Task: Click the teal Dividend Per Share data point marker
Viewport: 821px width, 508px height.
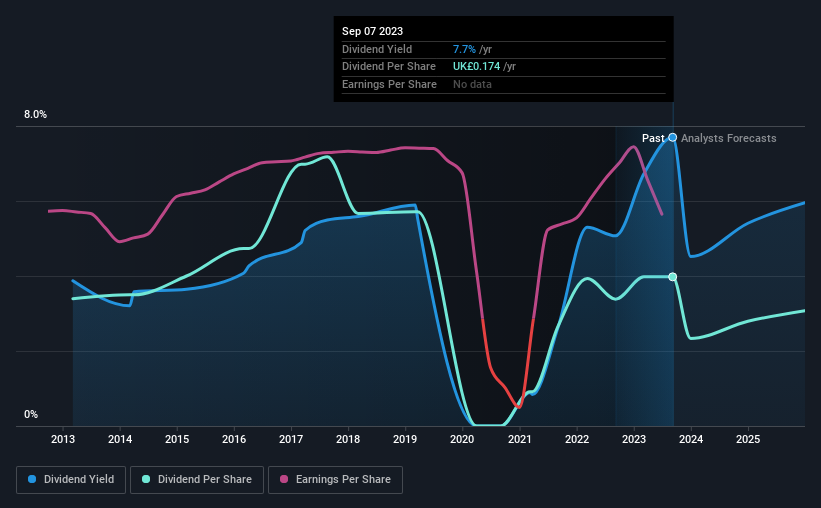Action: 673,277
